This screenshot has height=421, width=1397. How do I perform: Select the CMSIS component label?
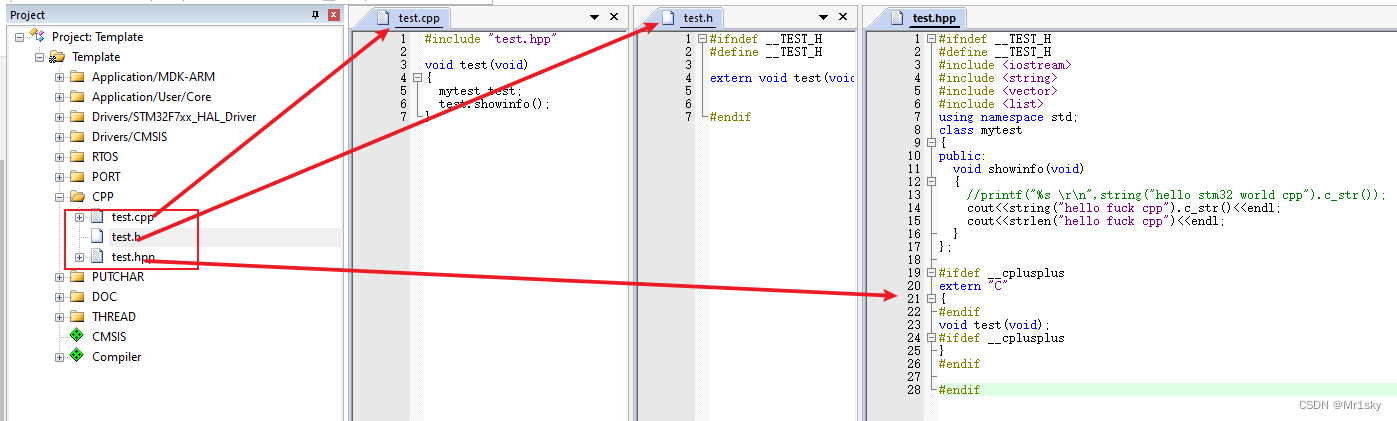pos(109,337)
